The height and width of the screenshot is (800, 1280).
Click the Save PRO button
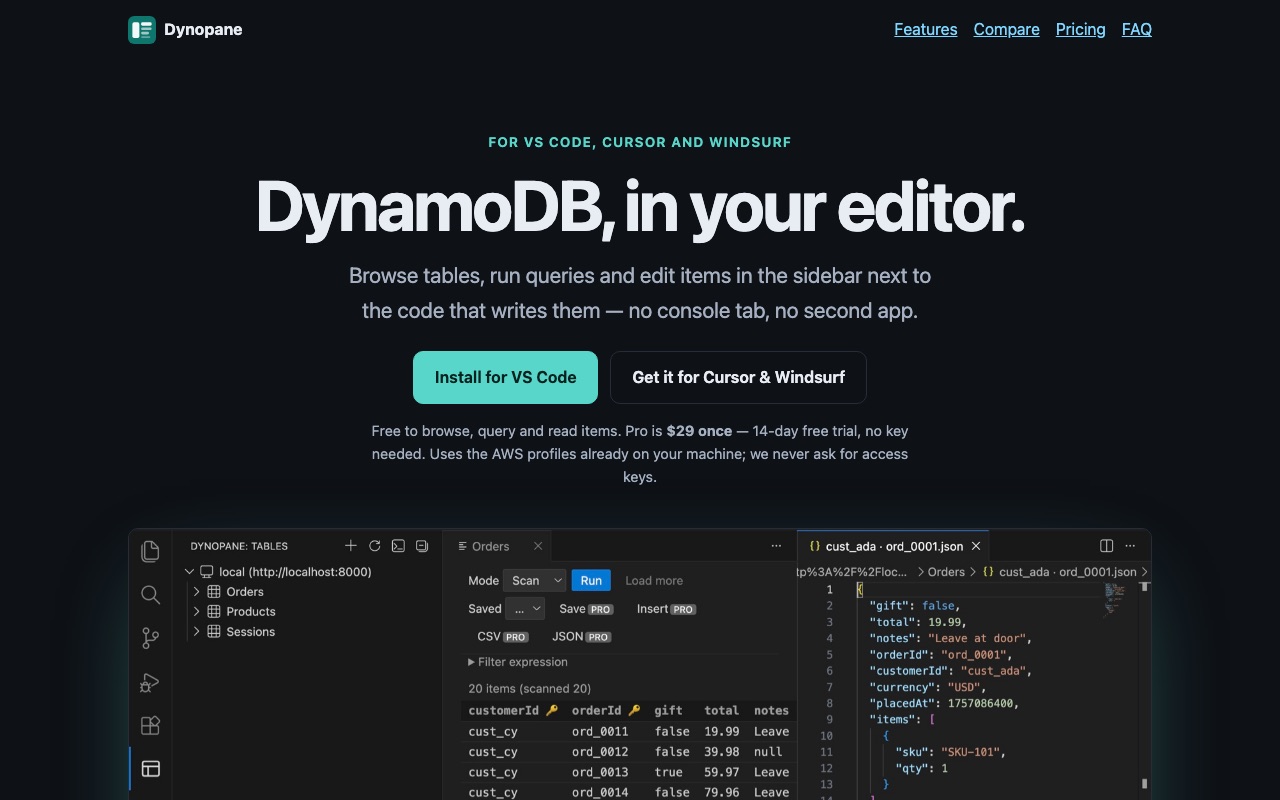coord(586,609)
